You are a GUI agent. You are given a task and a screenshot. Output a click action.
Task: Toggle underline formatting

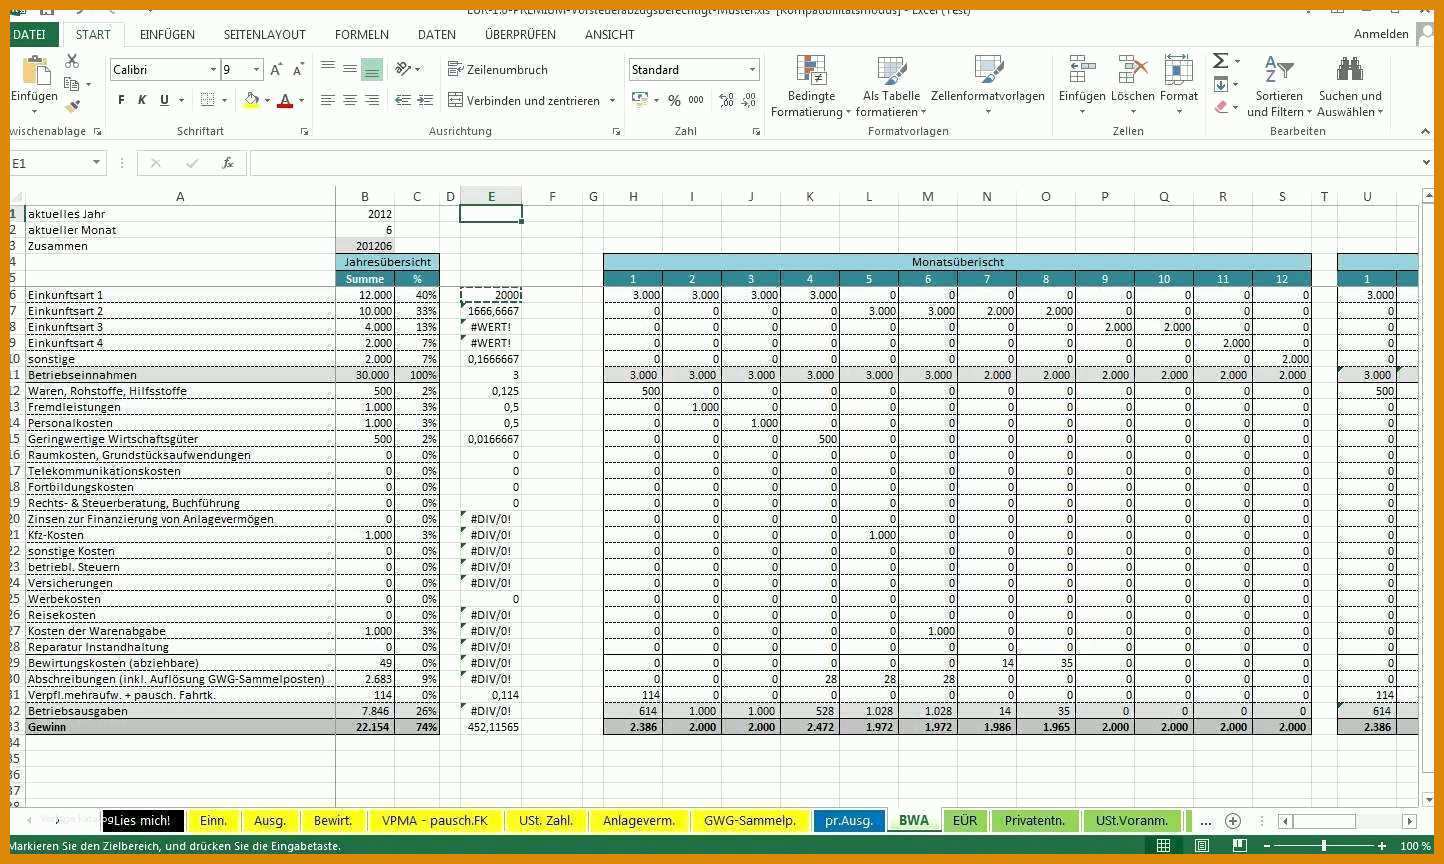164,100
